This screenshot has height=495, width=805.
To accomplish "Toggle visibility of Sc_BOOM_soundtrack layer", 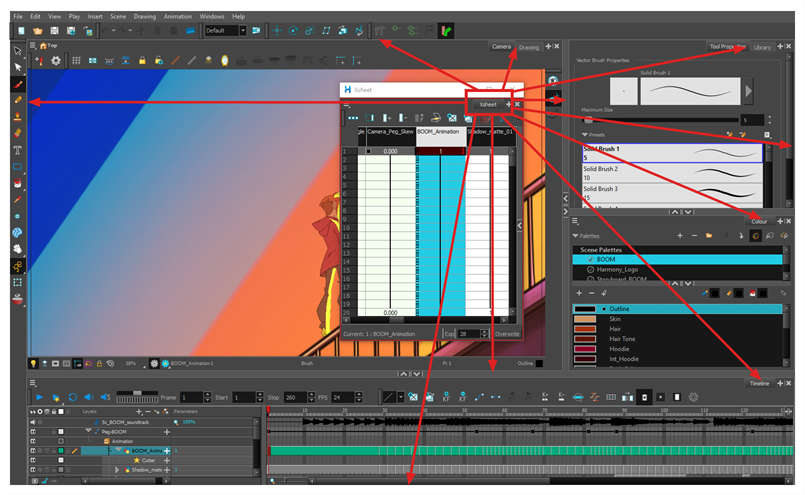I will pyautogui.click(x=33, y=422).
